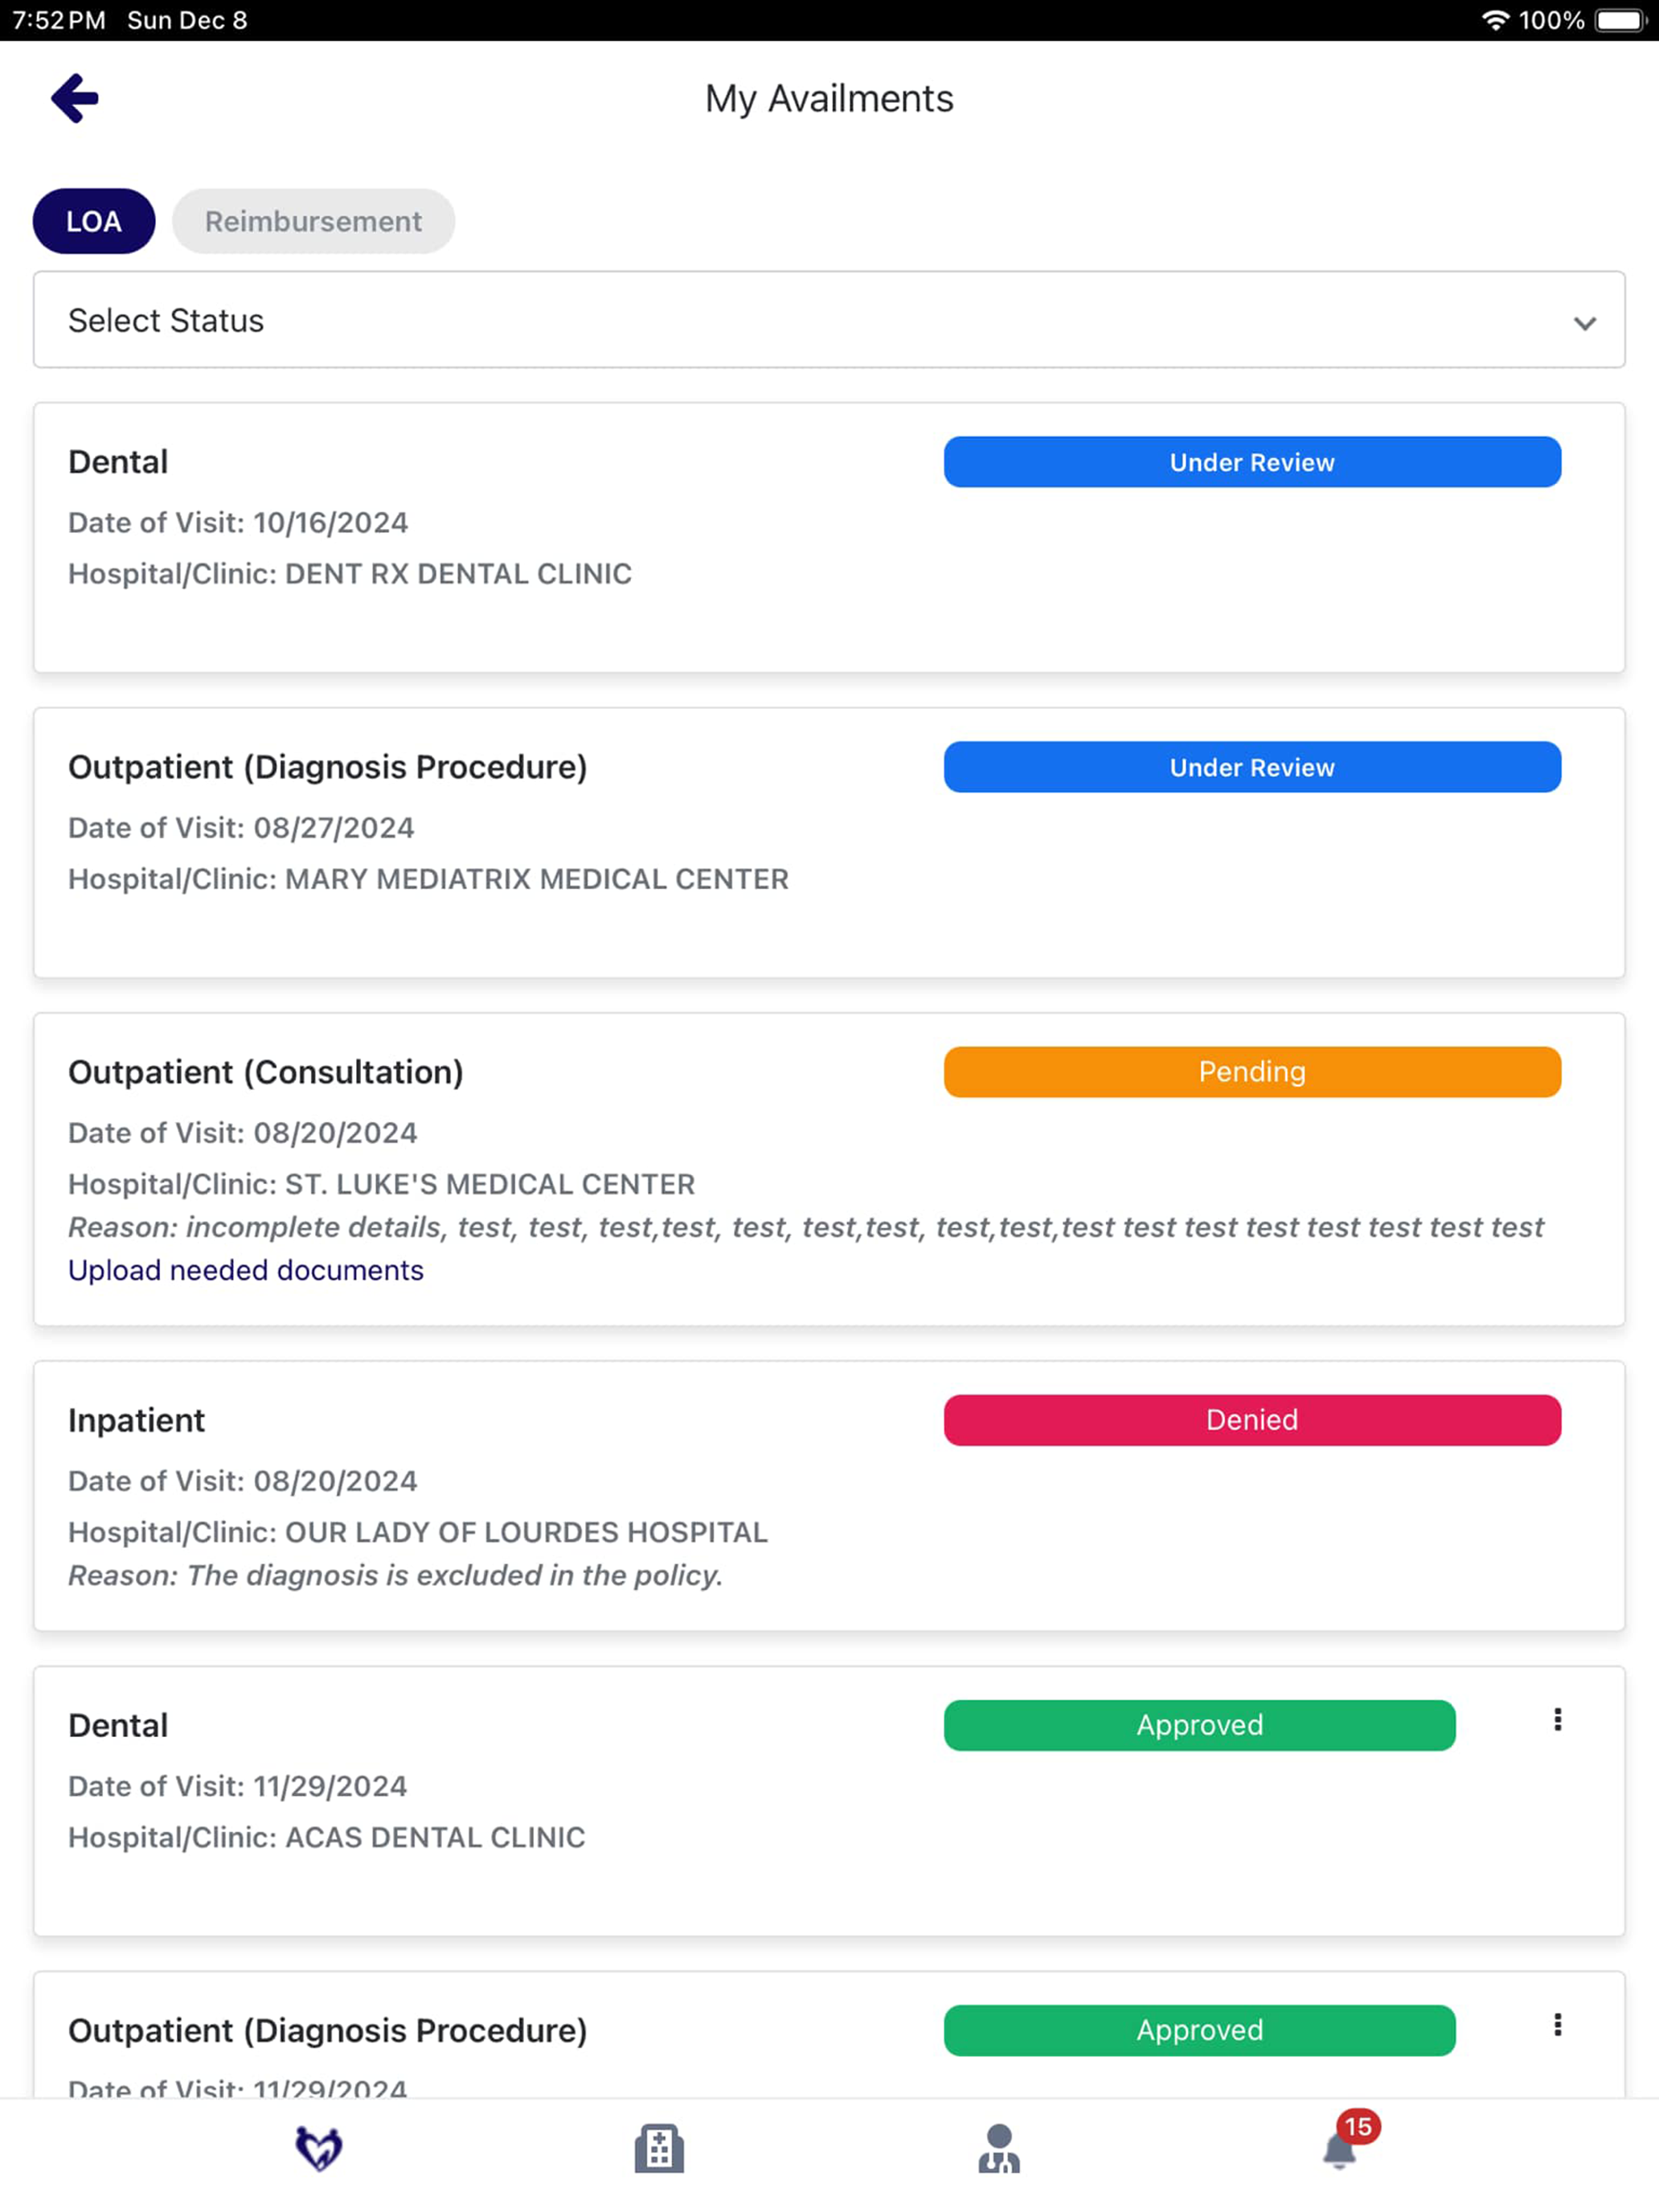Expand the status dropdown chevron arrow
1659x2212 pixels.
click(x=1584, y=323)
